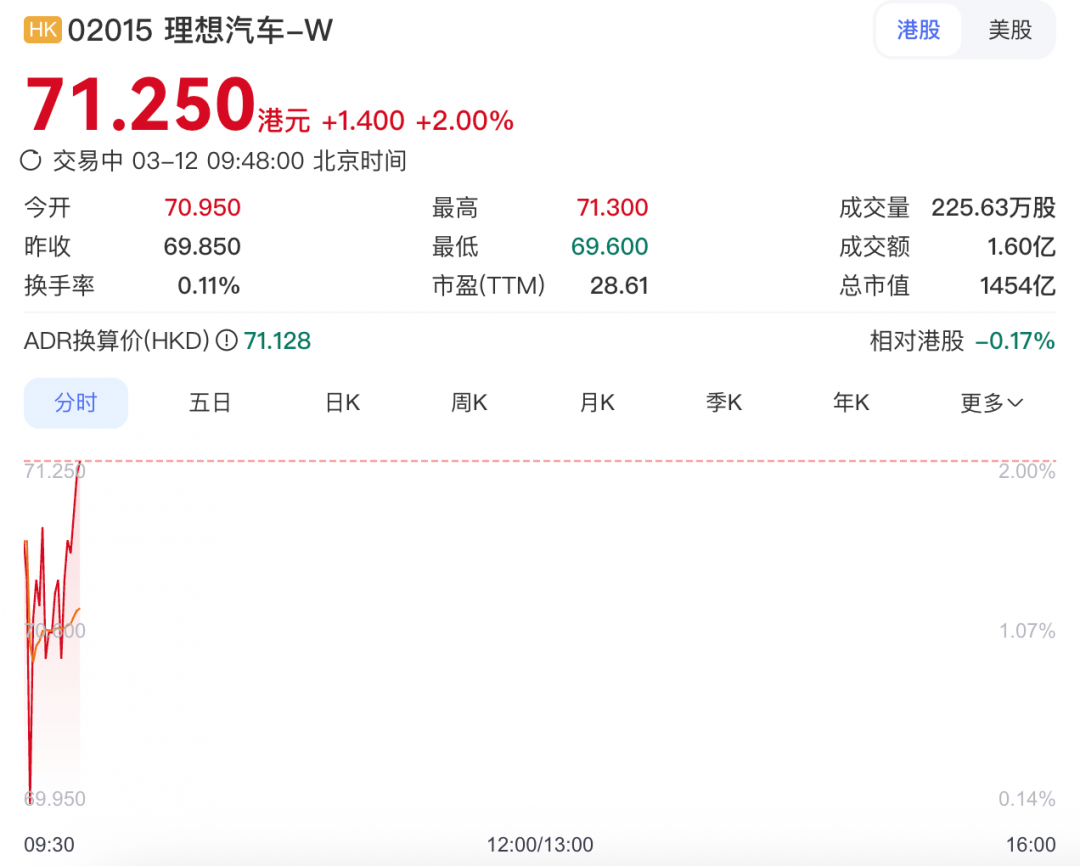
Task: Click the 相对港股 value -0.17%
Action: 1015,340
